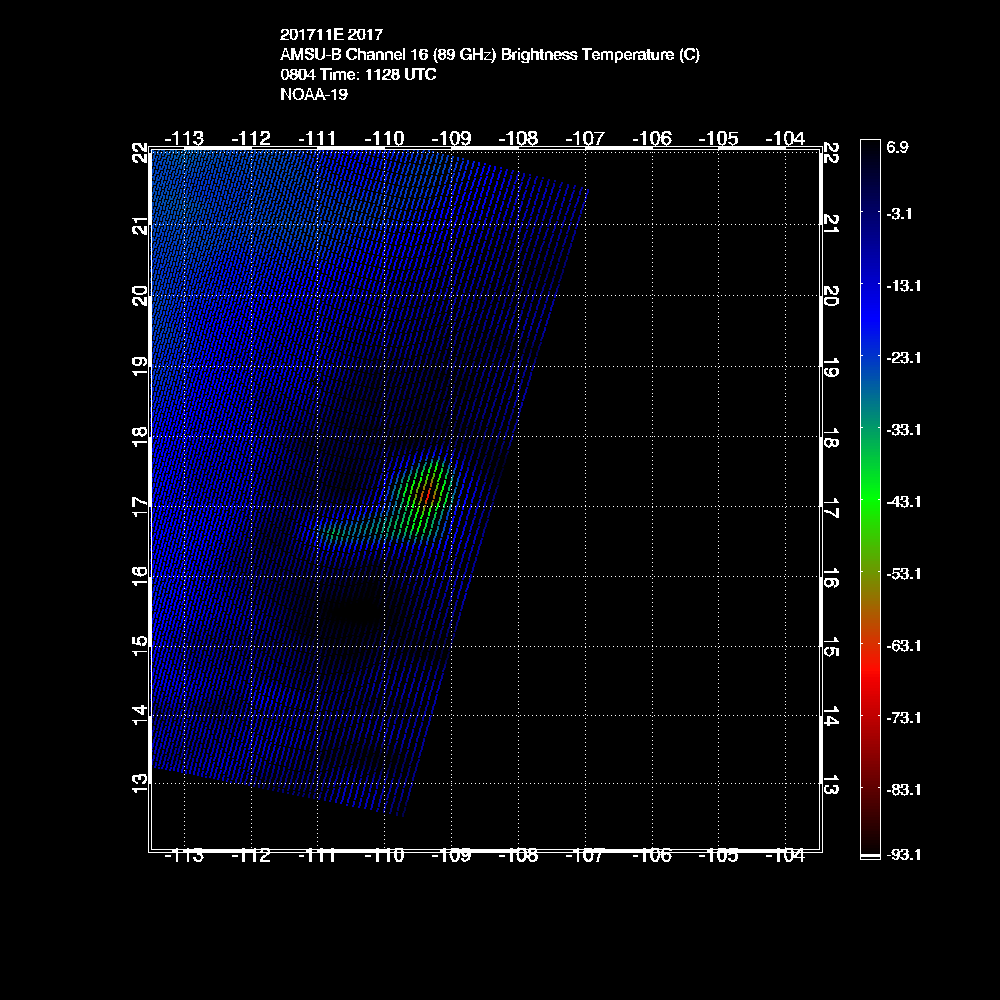
Task: Select the -73.1 red colorbar level
Action: [907, 717]
